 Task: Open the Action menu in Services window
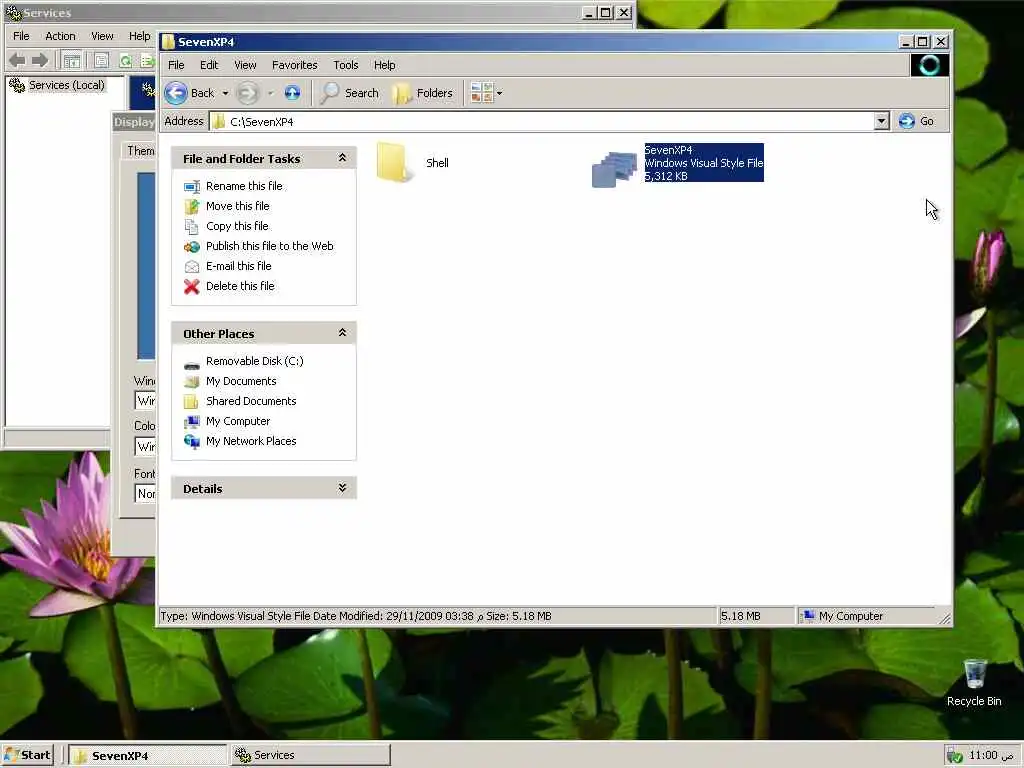coord(60,36)
